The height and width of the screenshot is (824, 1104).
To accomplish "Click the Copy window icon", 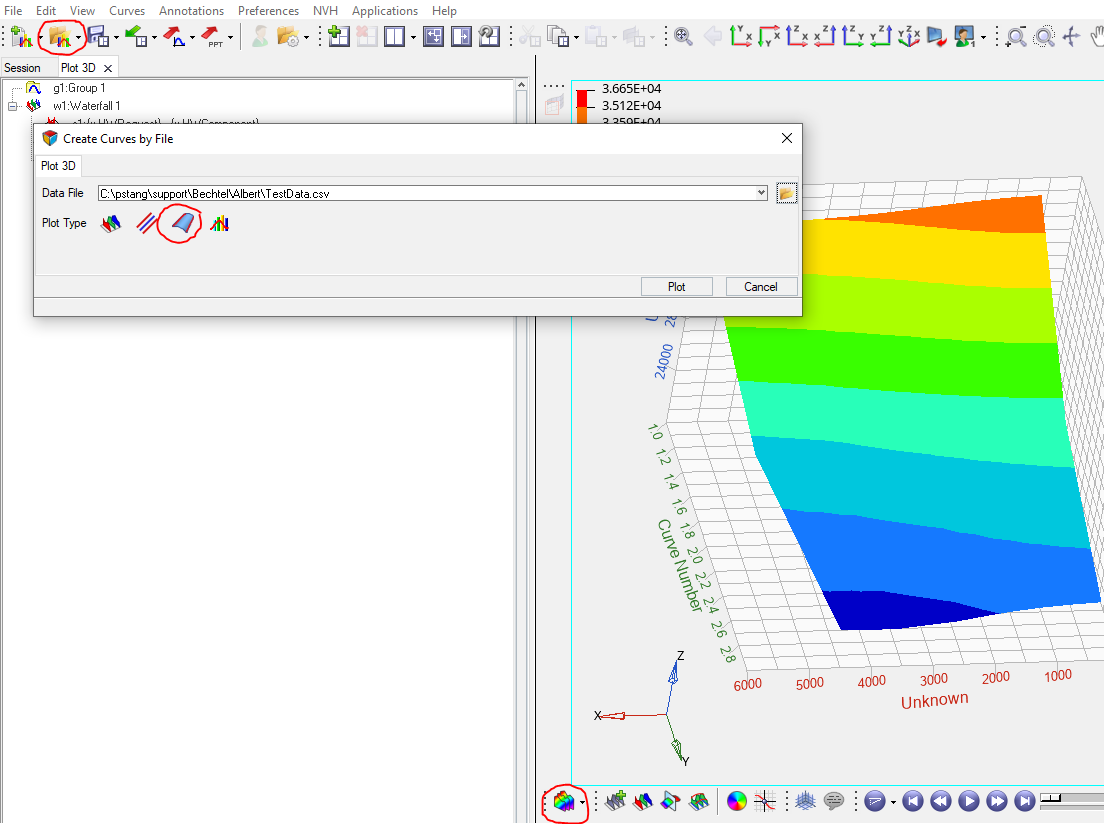I will [558, 36].
